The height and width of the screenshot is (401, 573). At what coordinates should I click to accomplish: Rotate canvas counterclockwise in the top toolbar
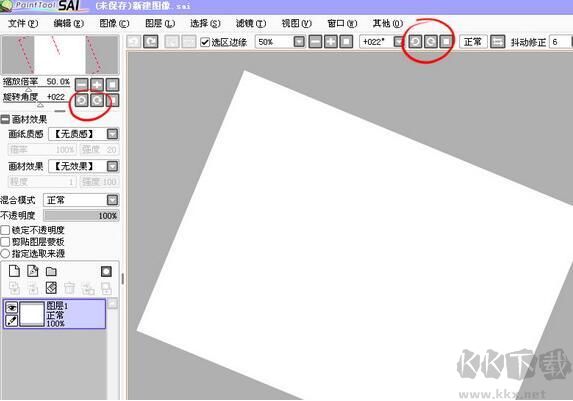click(x=415, y=42)
